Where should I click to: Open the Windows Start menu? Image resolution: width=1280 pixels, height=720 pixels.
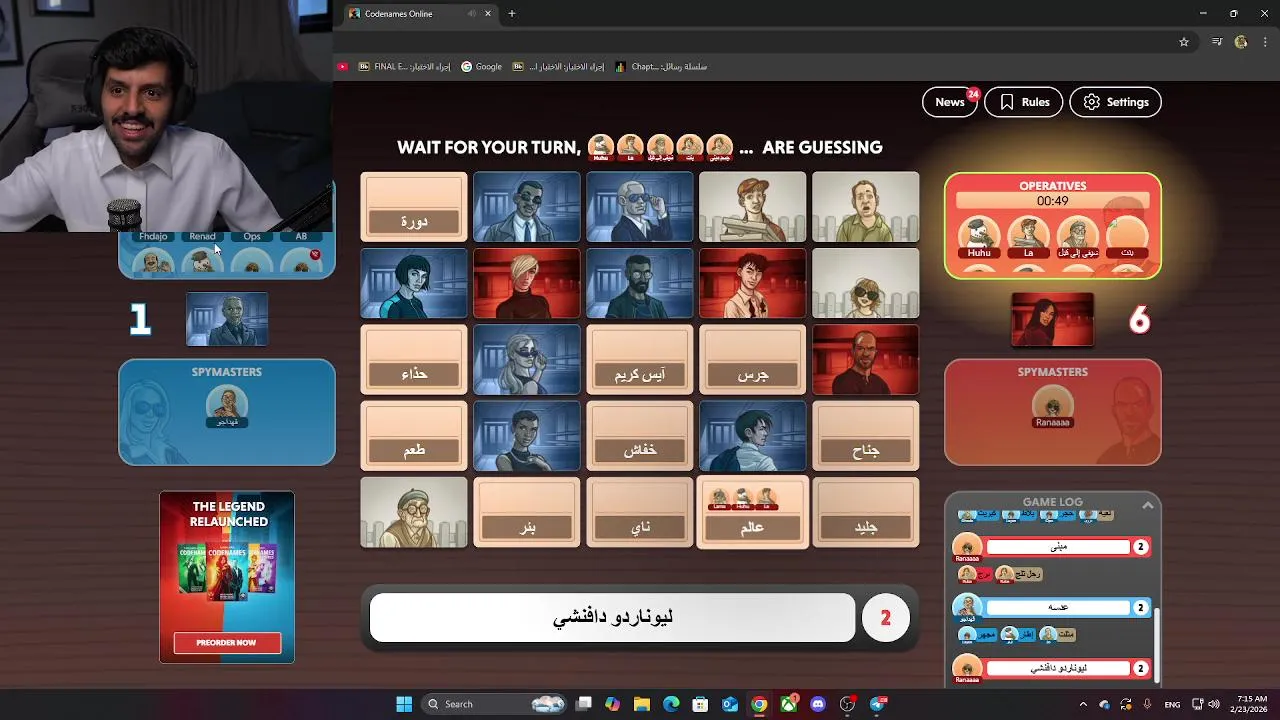[404, 704]
